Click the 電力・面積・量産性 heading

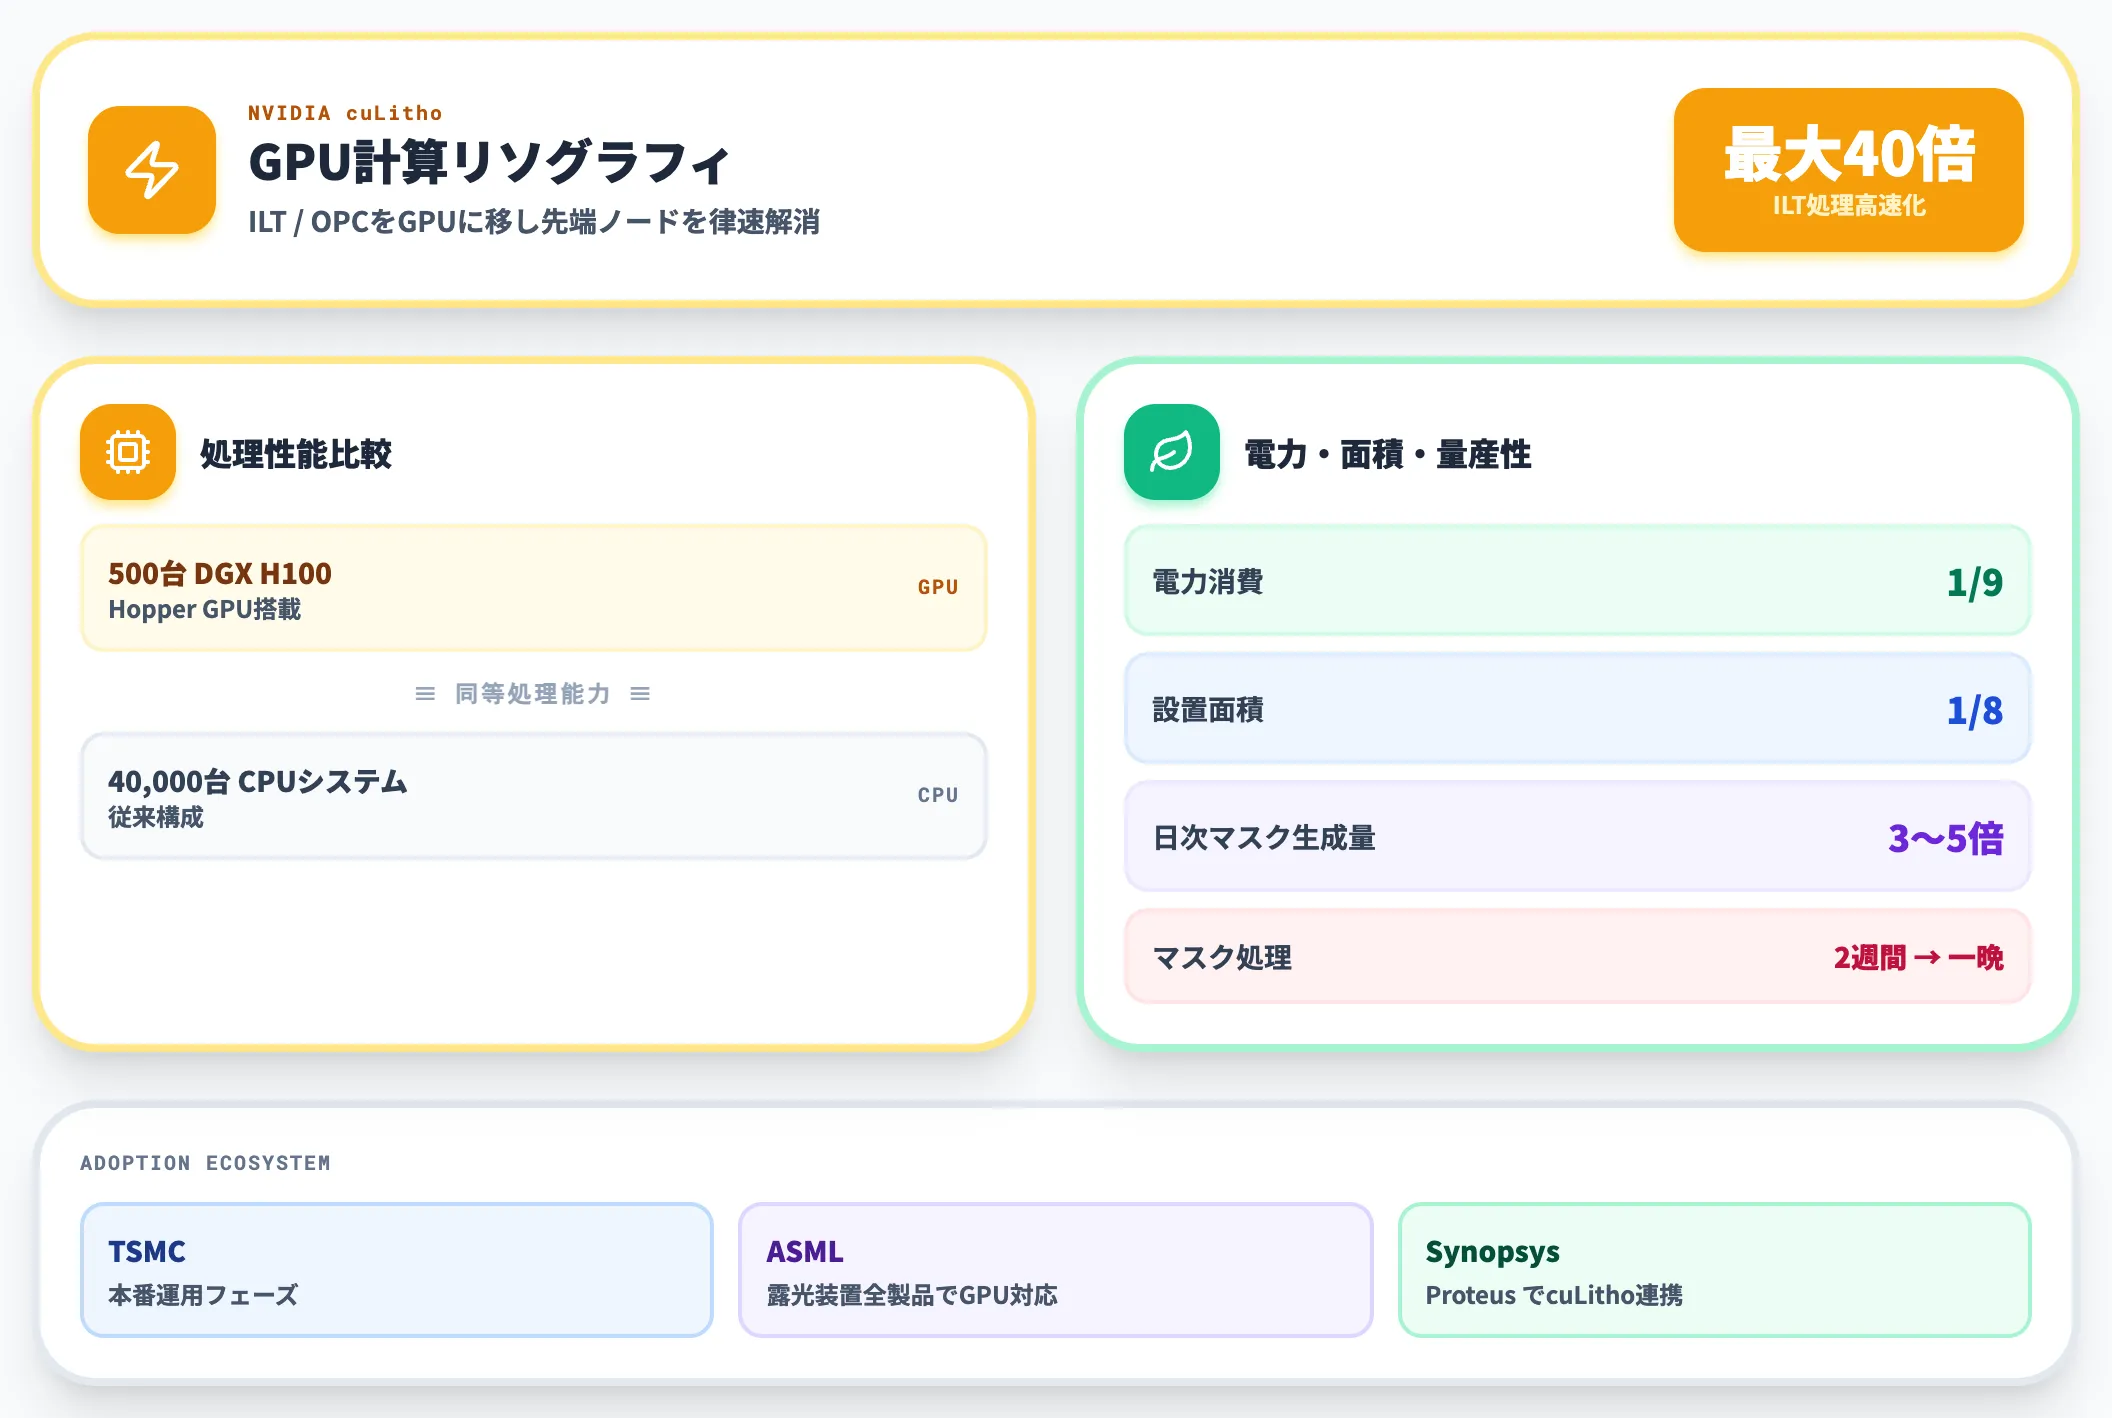click(1388, 454)
